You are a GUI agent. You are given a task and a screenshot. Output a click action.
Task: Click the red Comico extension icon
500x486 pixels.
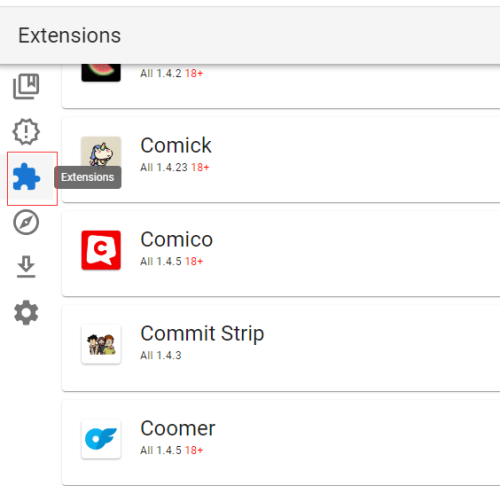pyautogui.click(x=101, y=250)
